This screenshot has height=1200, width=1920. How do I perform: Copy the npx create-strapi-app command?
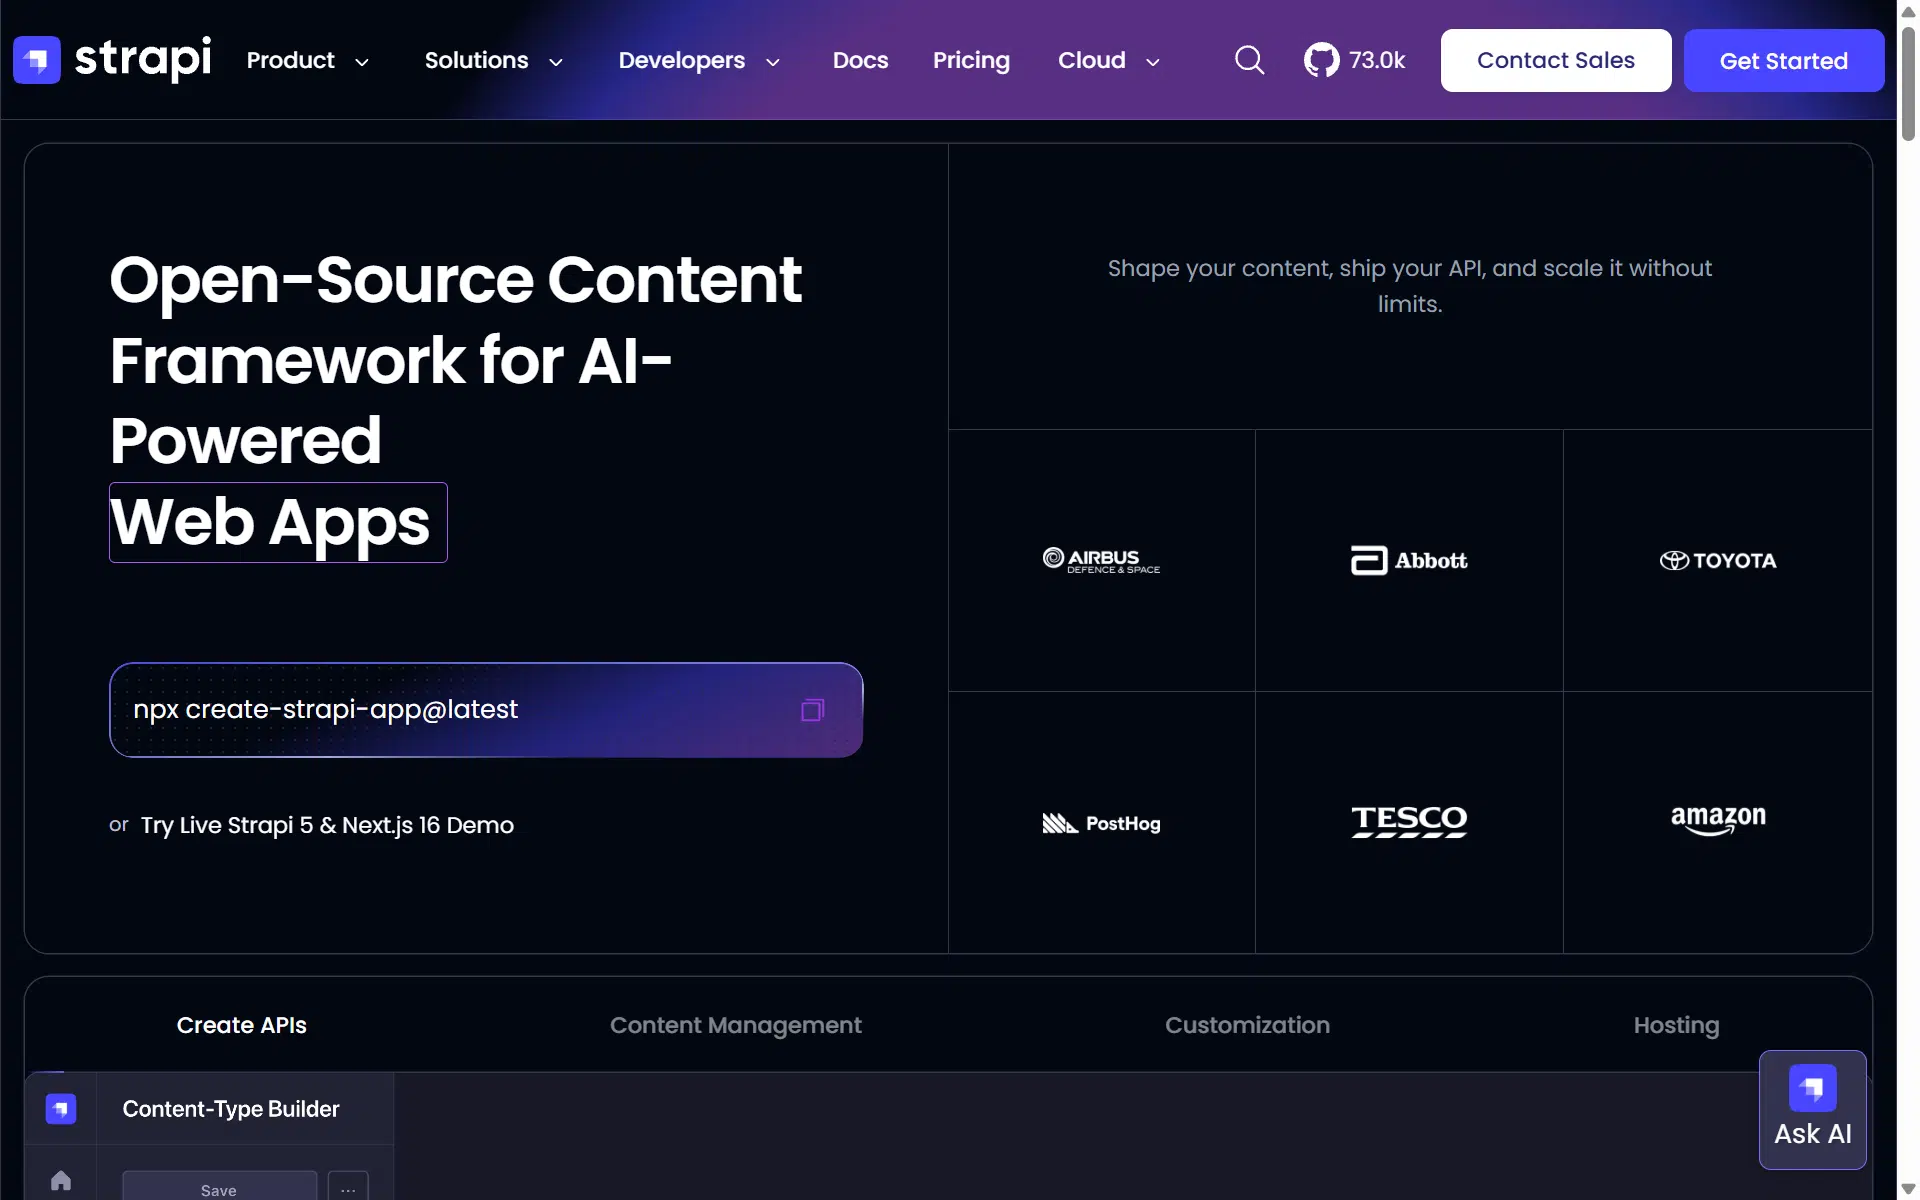click(812, 710)
